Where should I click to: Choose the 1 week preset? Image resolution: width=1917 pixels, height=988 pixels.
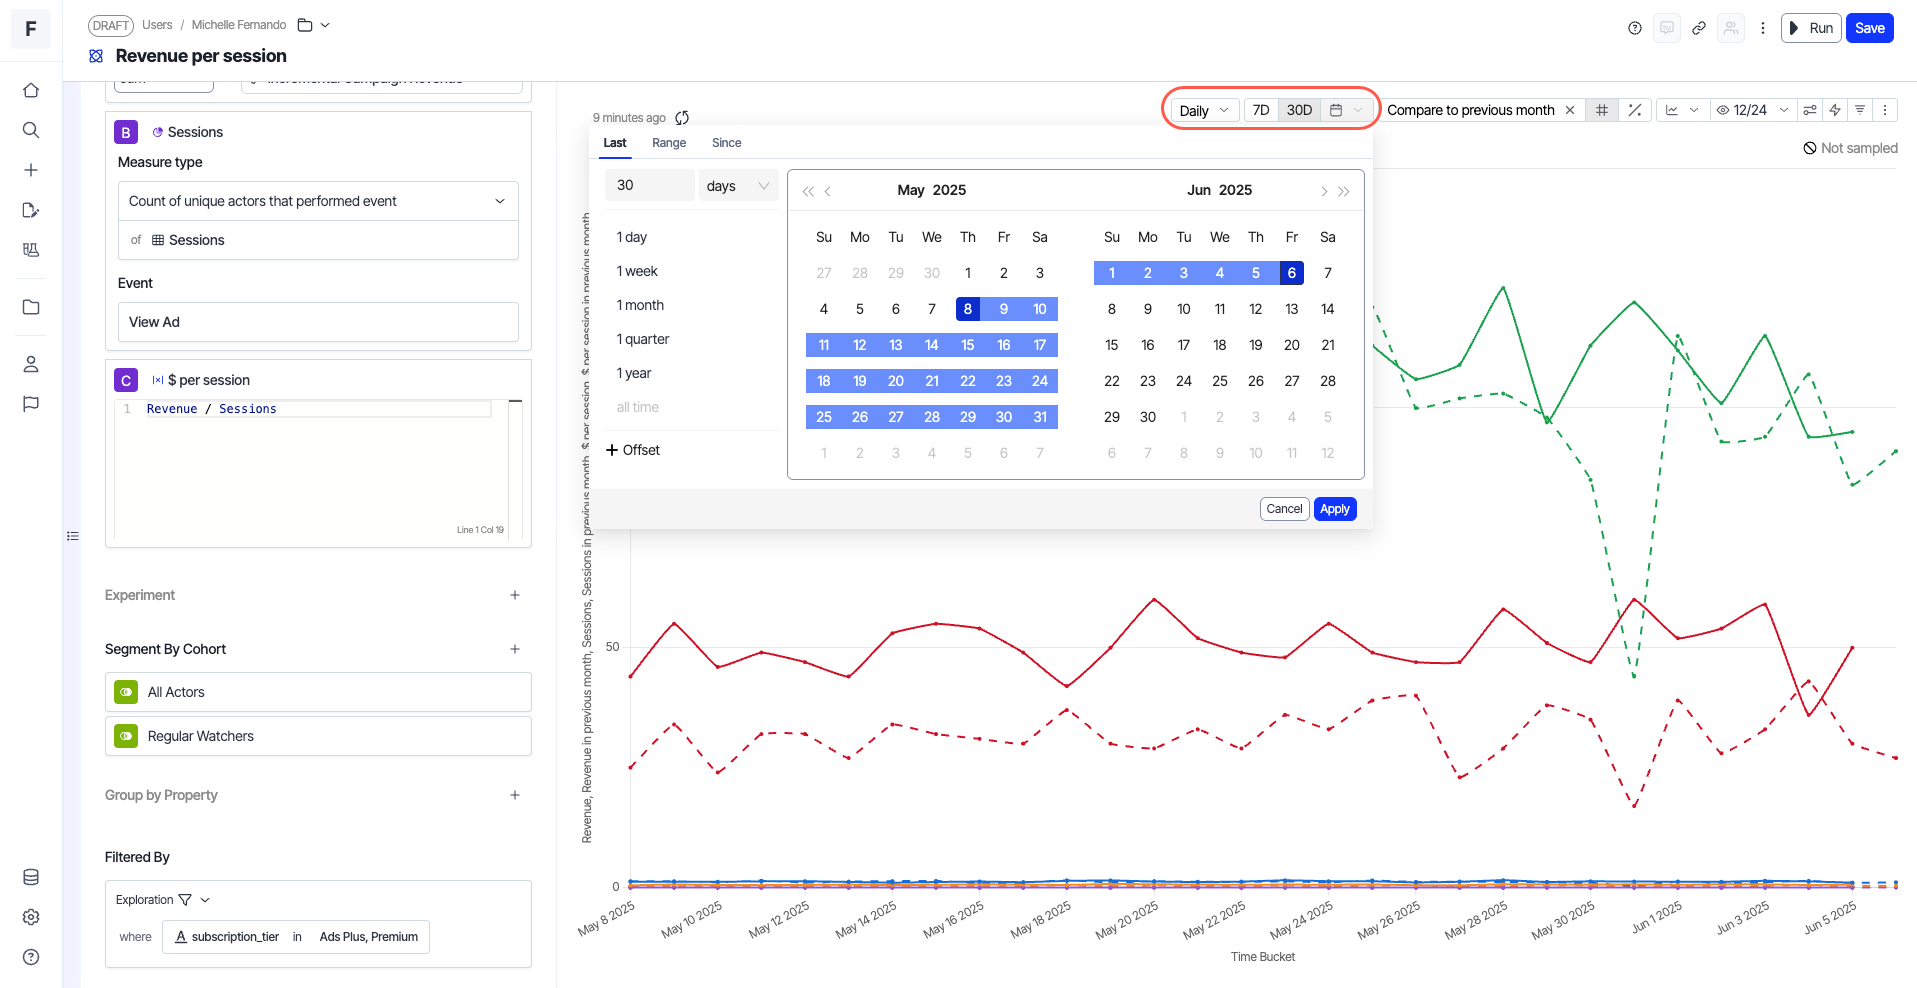click(637, 271)
